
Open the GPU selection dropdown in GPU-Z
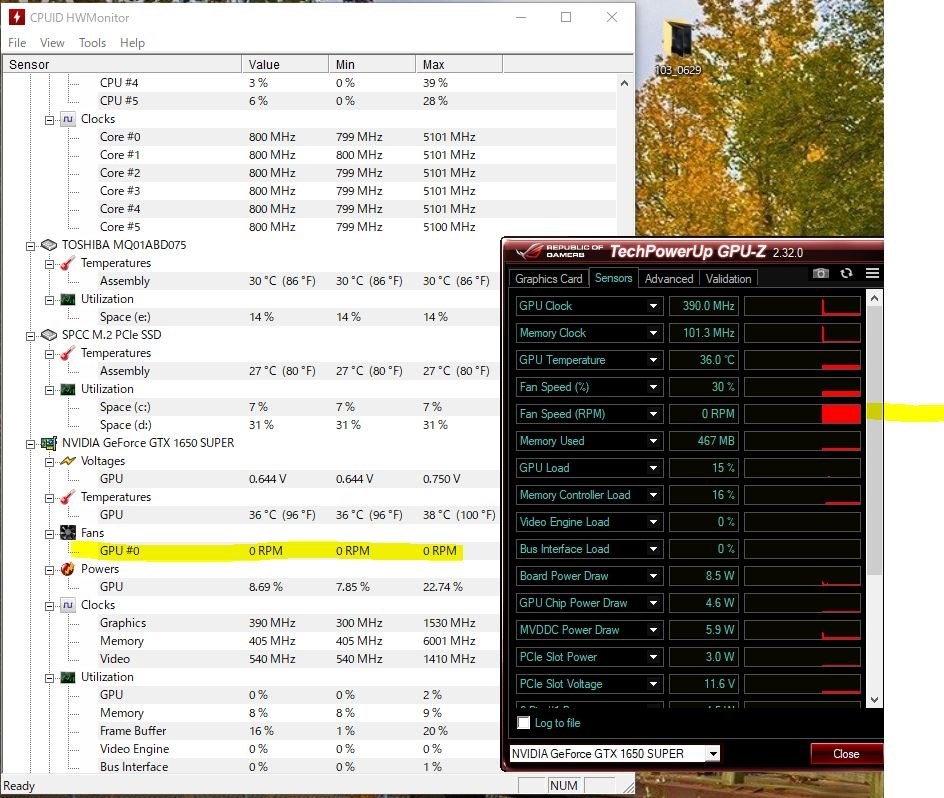click(713, 753)
